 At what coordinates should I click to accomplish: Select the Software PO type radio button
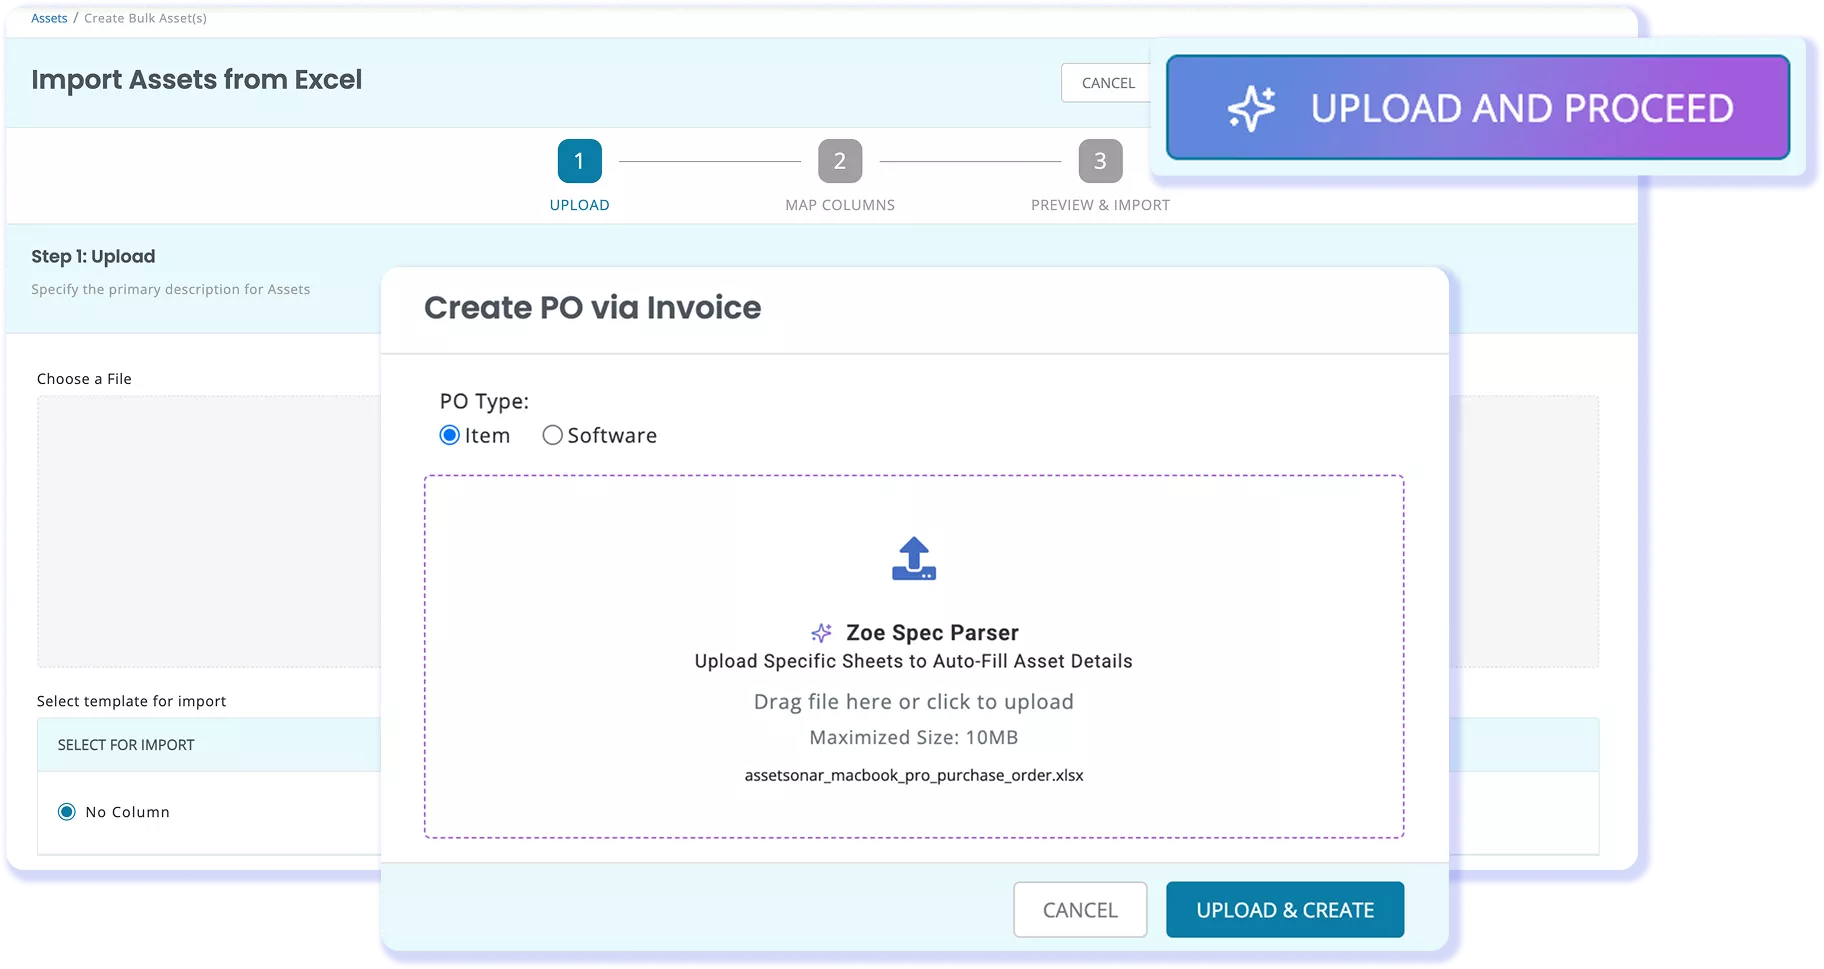coord(552,435)
